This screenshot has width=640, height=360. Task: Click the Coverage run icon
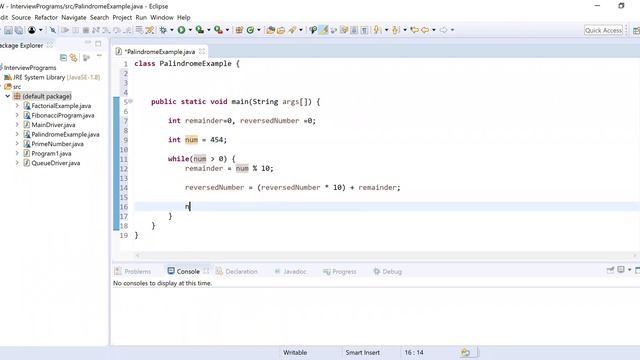tap(200, 30)
